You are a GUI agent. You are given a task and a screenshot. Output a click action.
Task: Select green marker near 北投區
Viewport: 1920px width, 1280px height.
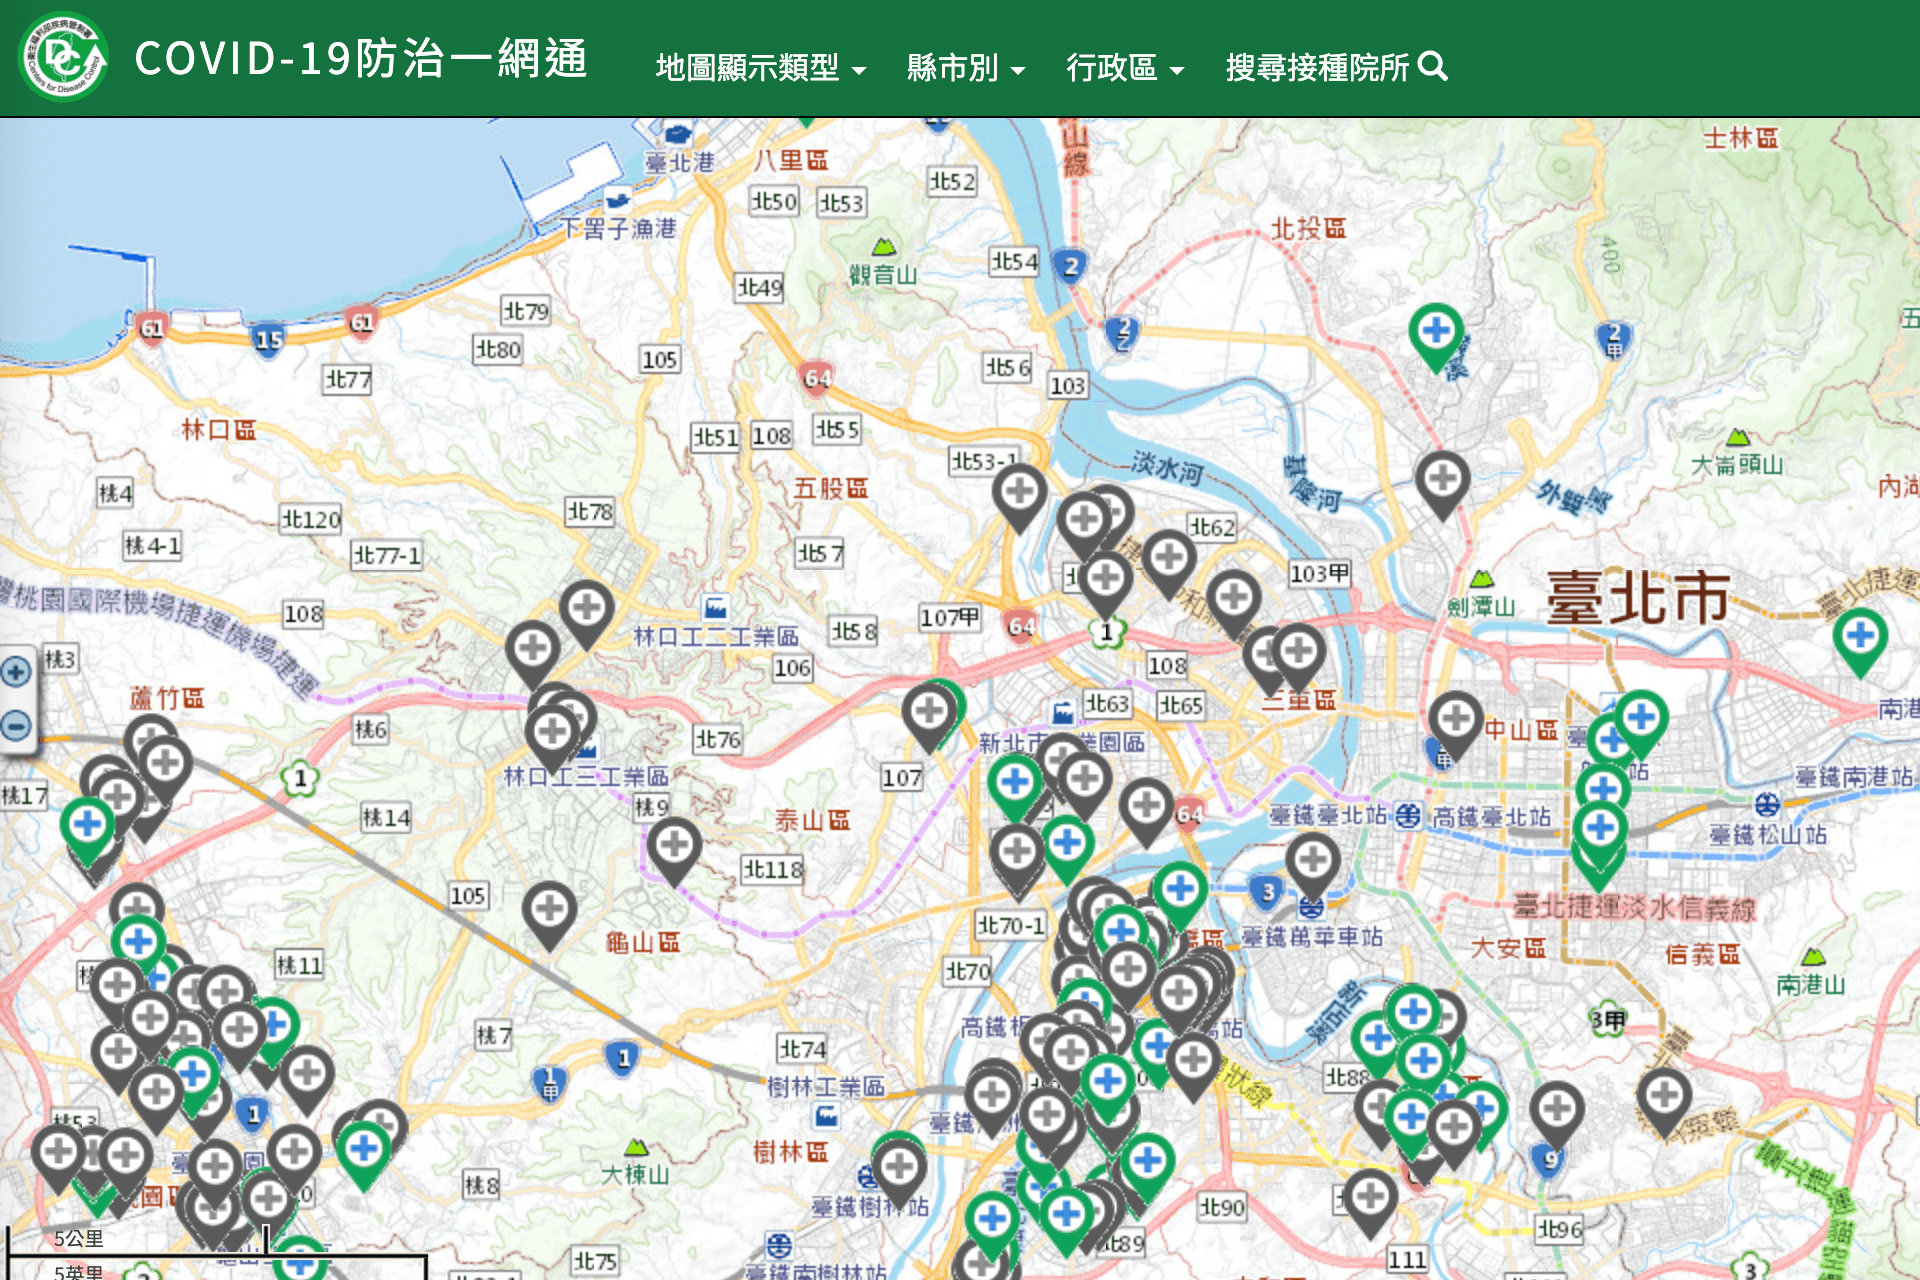tap(1436, 332)
